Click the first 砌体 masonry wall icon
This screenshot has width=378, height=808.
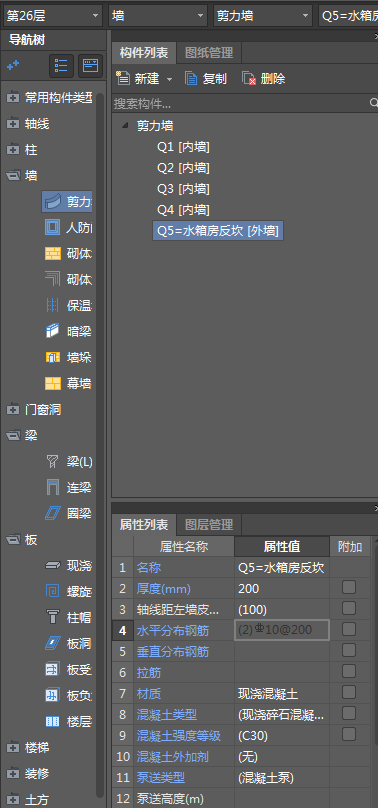pos(53,254)
